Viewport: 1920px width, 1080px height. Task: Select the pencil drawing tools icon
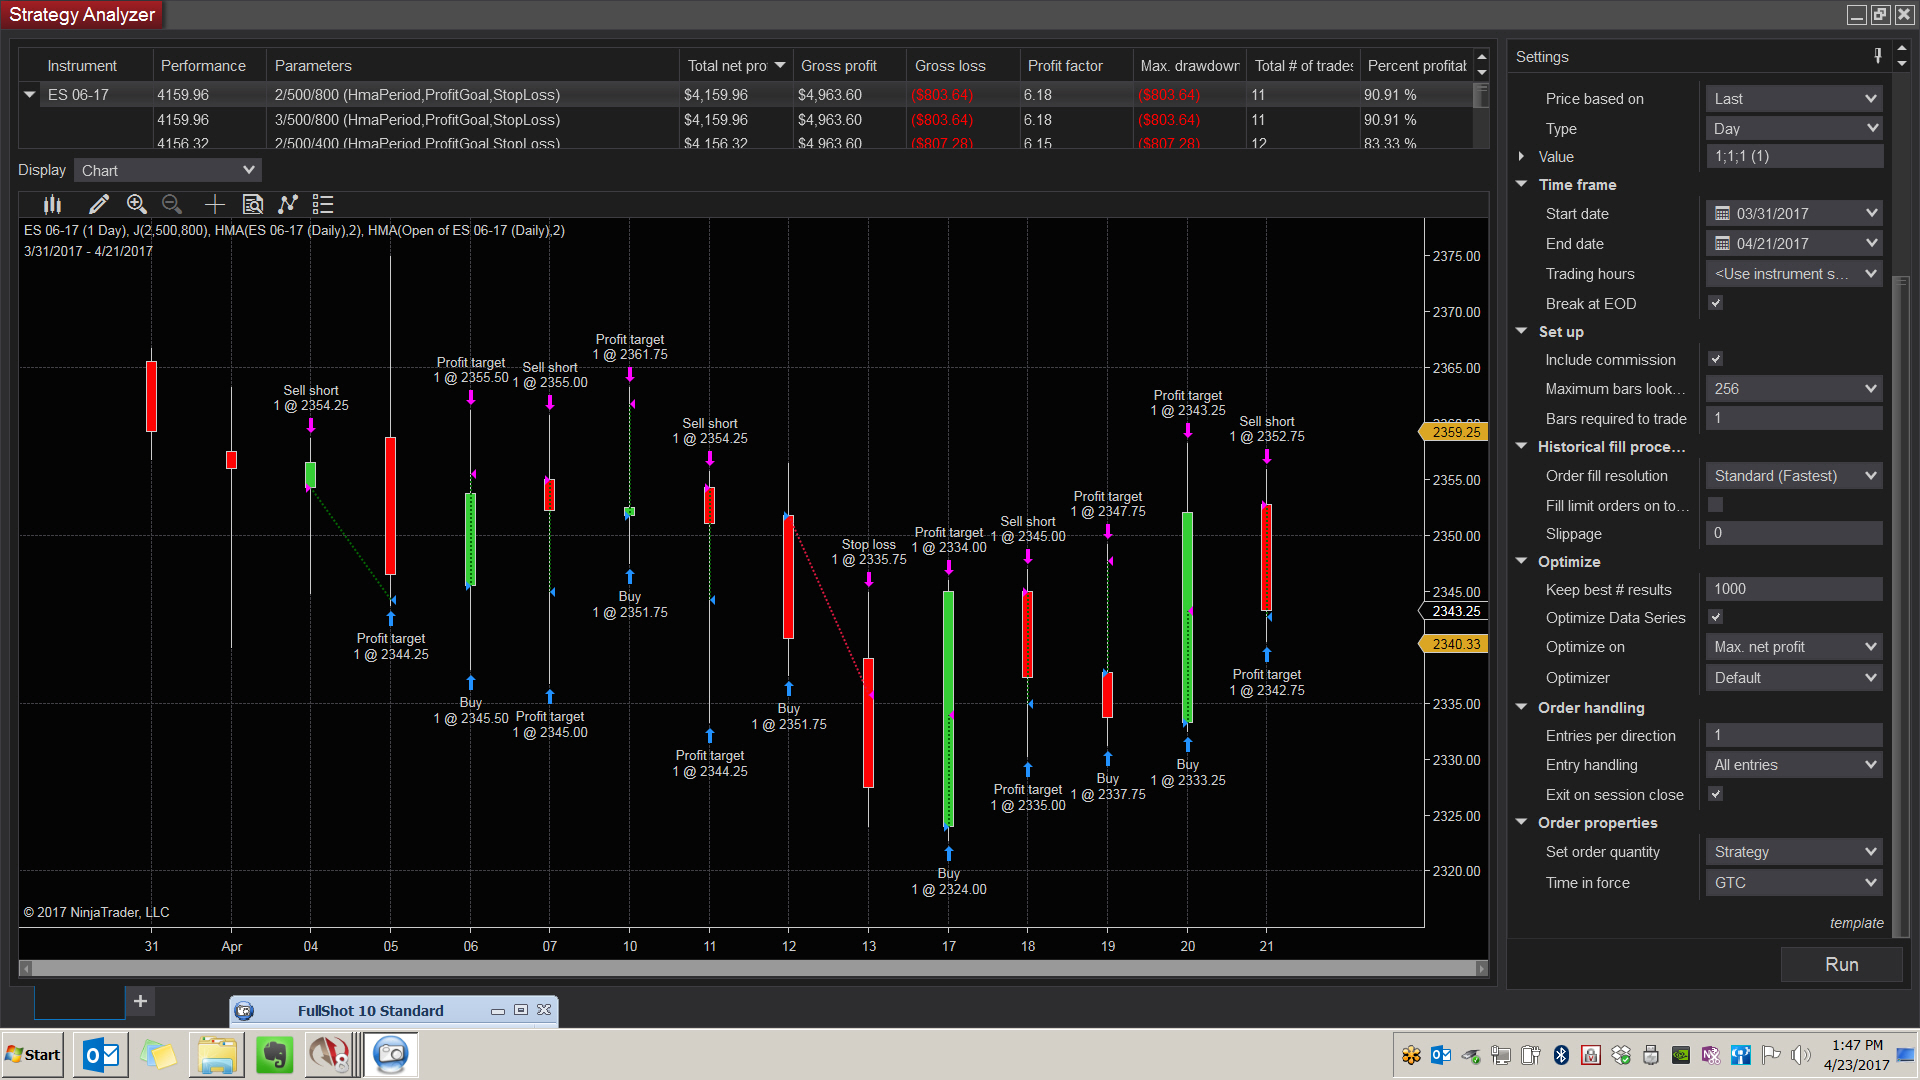coord(98,204)
